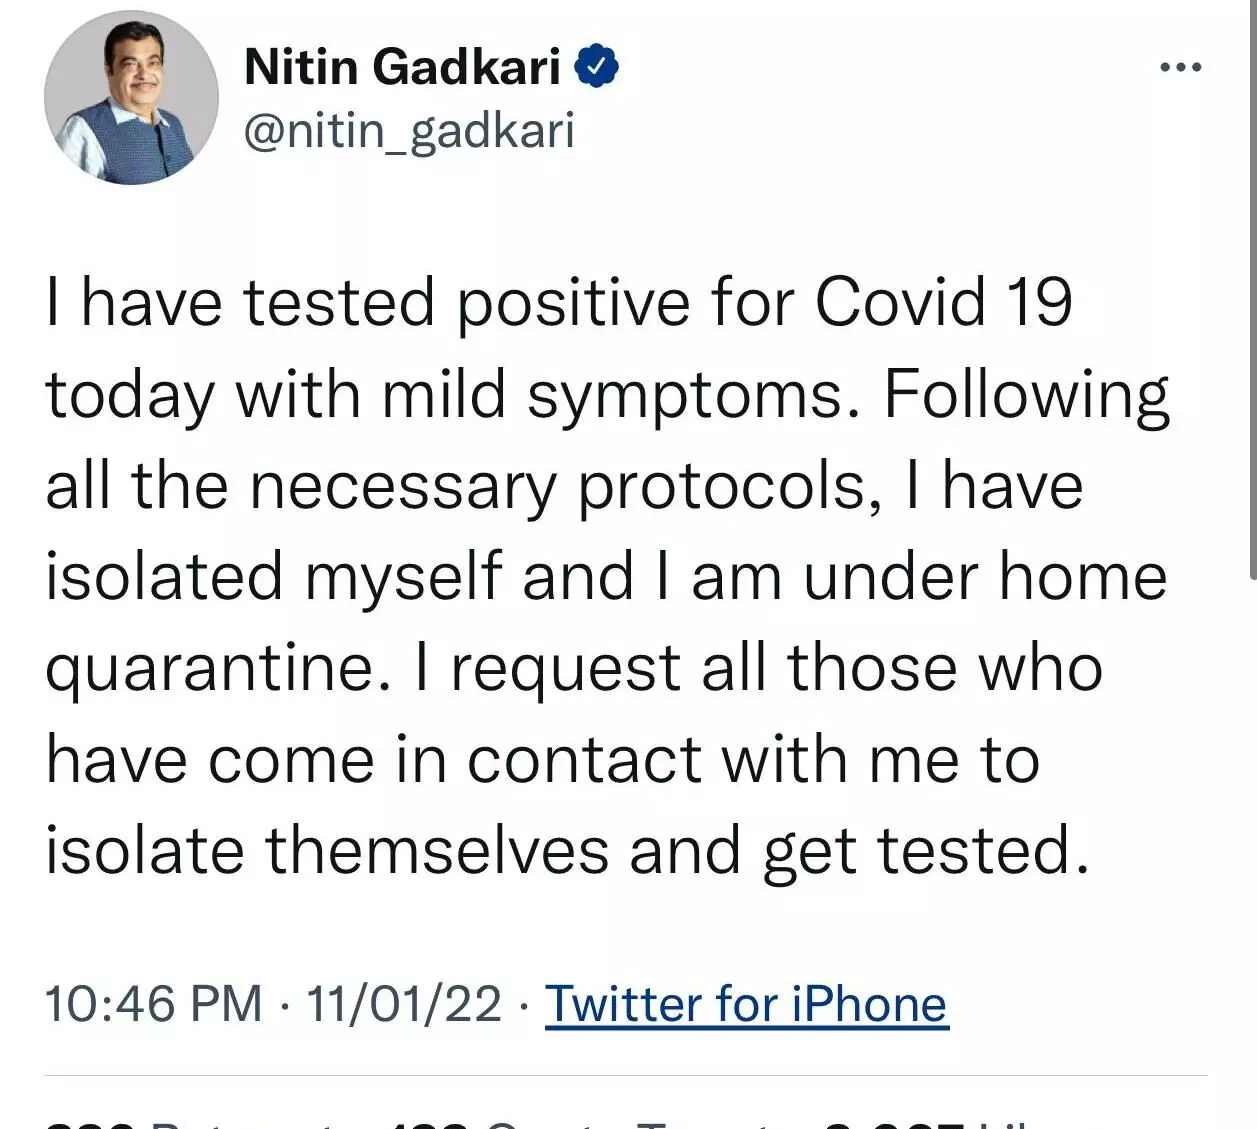1257x1129 pixels.
Task: Click the scrollbar on the right edge
Action: [x=1253, y=300]
